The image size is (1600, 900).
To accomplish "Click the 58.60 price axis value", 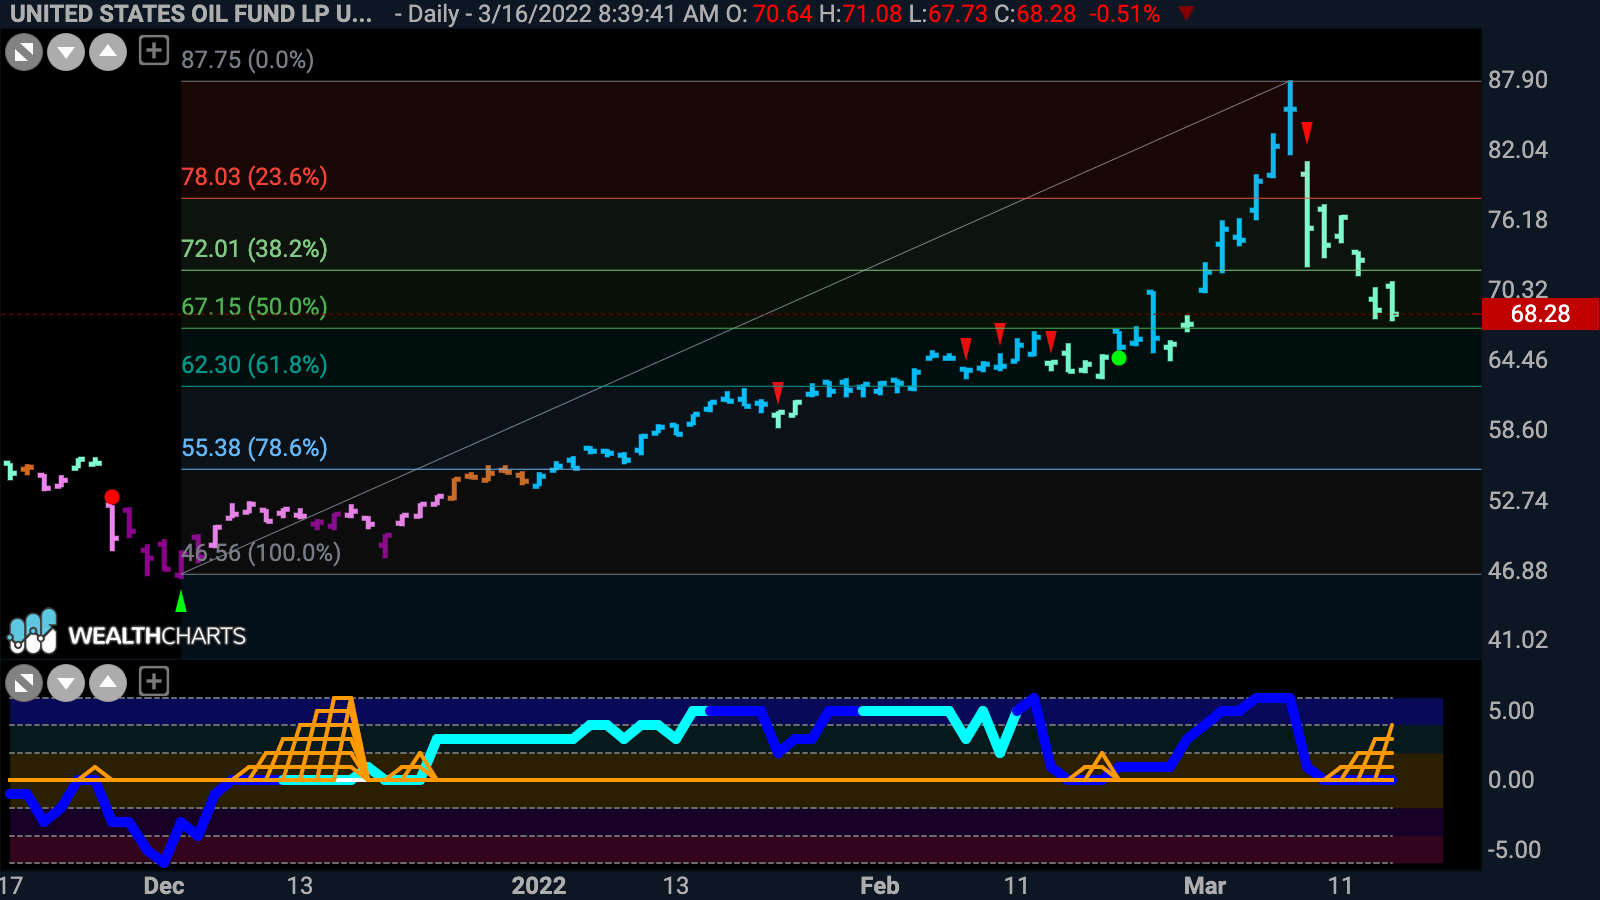I will pos(1517,430).
